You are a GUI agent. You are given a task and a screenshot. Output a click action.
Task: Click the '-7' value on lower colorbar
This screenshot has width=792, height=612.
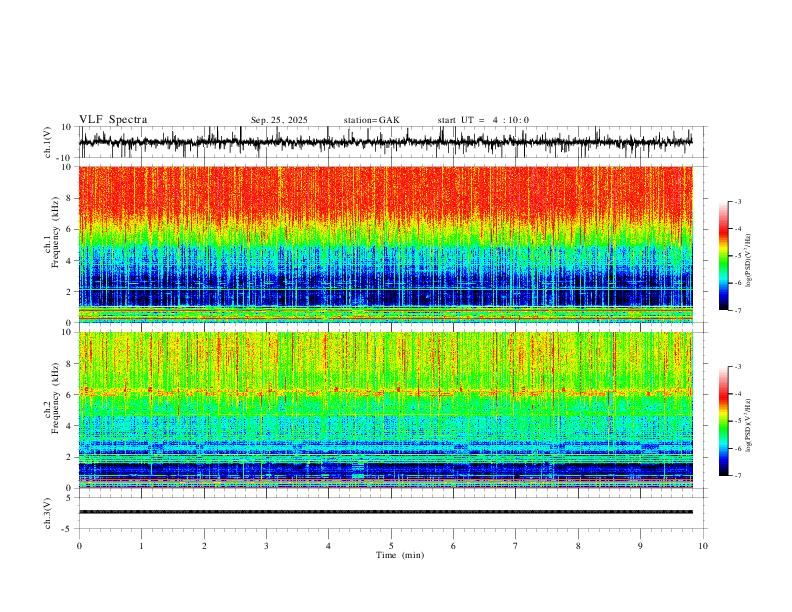737,476
